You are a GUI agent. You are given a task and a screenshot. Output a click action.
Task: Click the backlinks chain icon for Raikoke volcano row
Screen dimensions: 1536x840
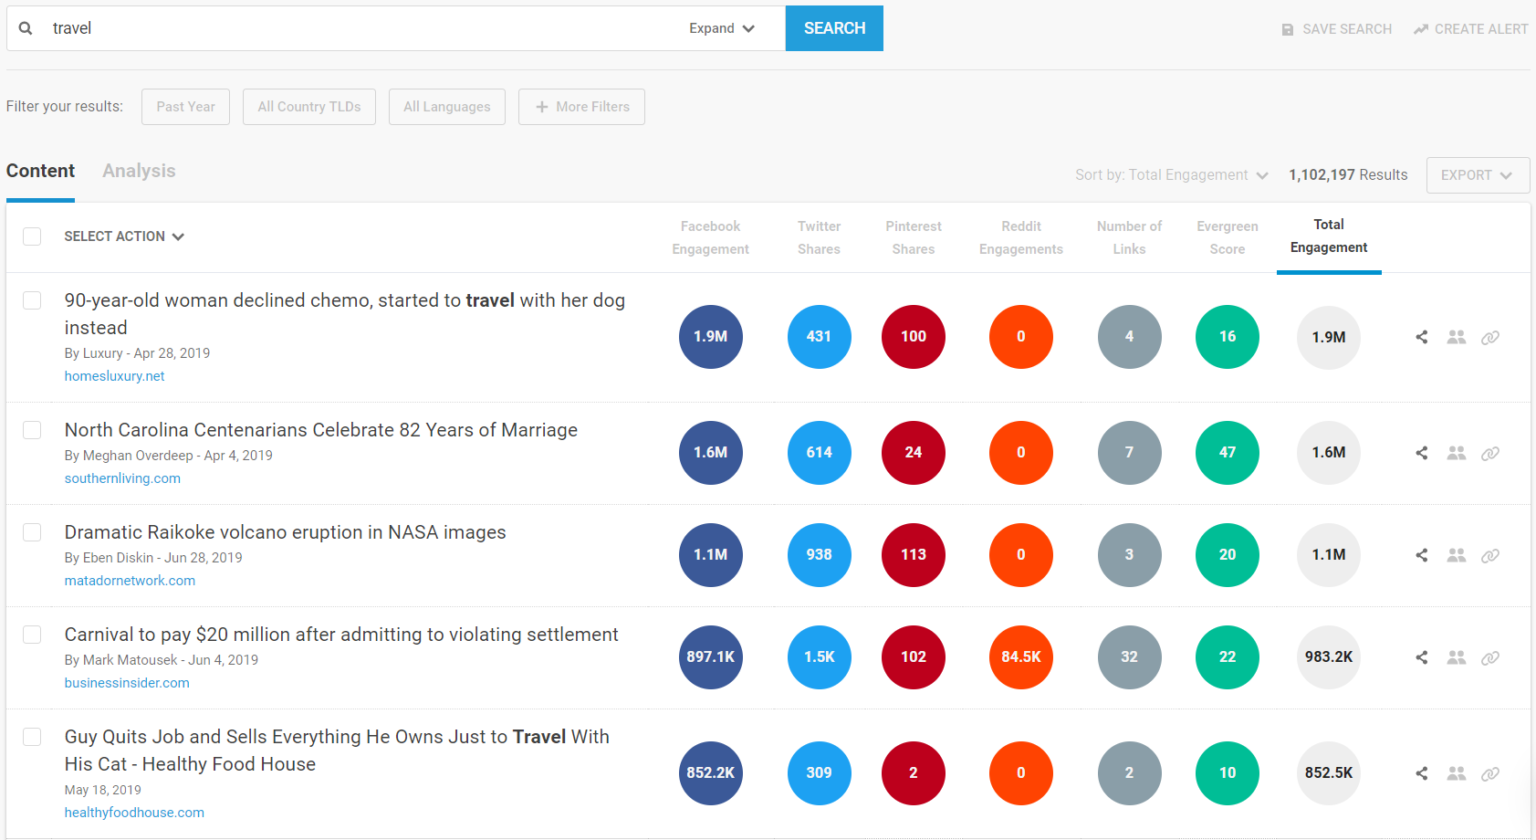[x=1490, y=555]
